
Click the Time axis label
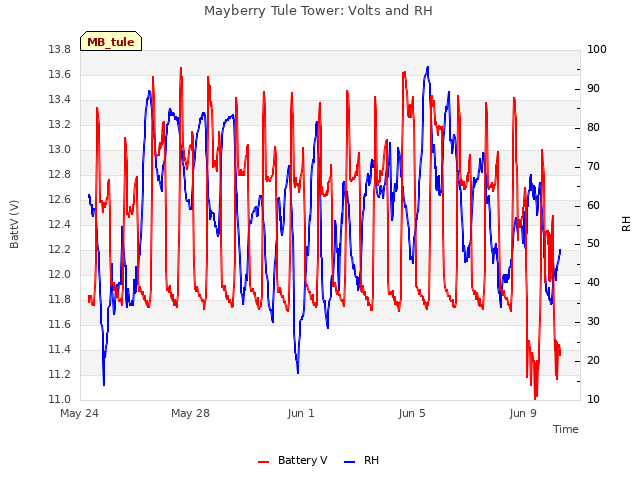tap(566, 429)
